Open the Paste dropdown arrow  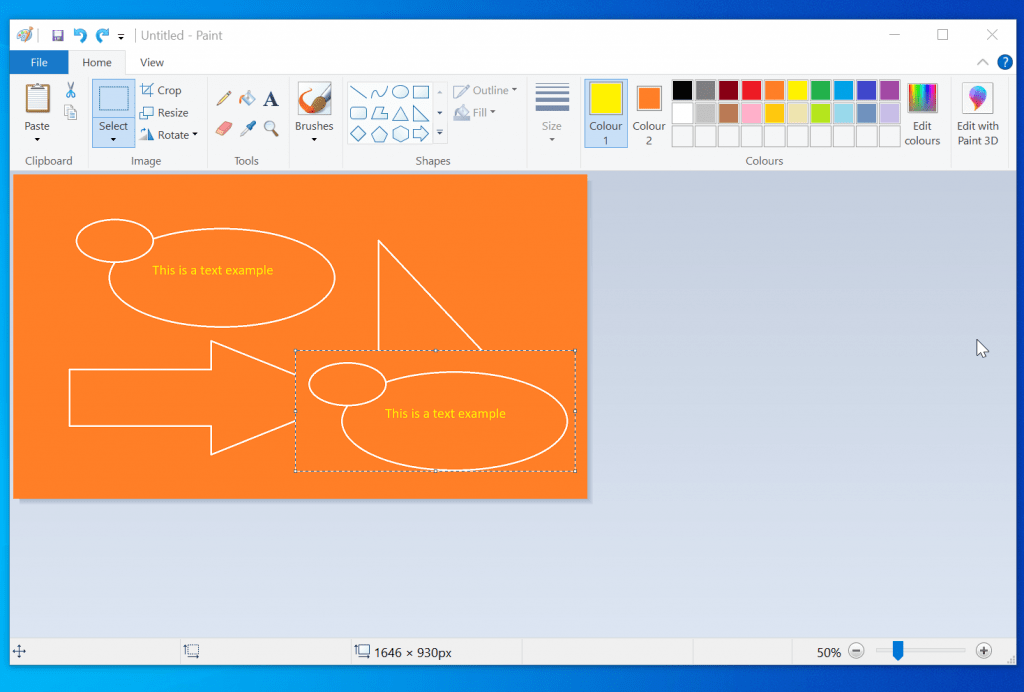36,140
